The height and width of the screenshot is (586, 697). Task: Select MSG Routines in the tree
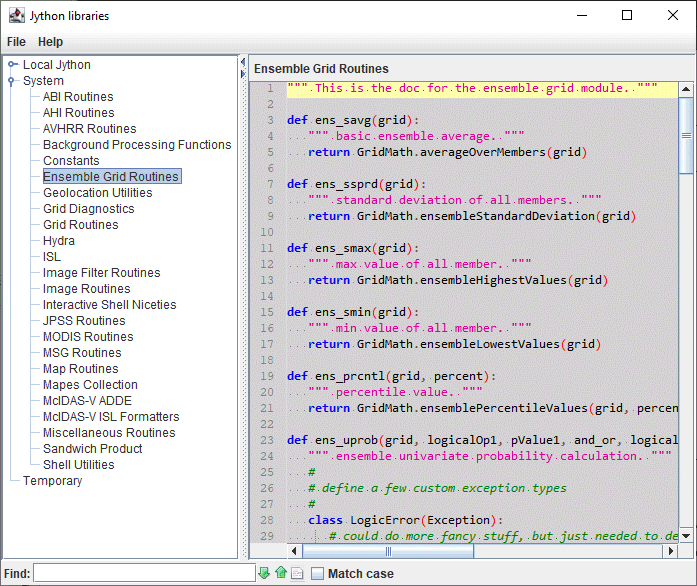click(x=82, y=353)
